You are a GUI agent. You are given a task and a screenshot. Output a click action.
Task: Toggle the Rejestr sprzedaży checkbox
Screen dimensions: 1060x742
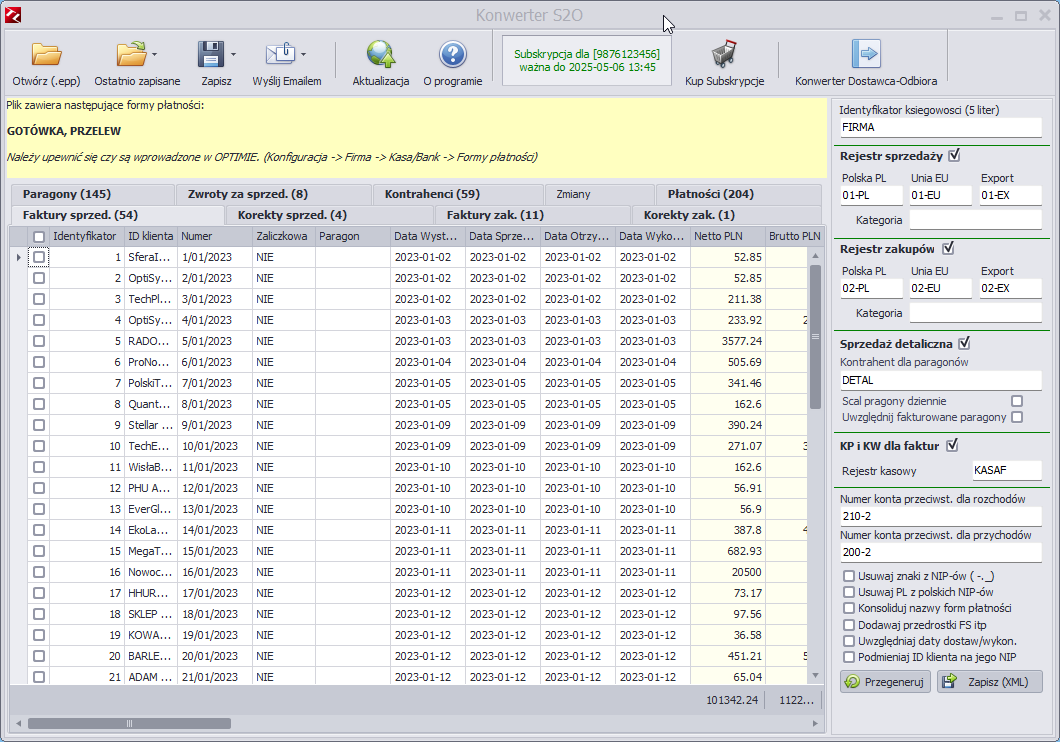pyautogui.click(x=954, y=155)
